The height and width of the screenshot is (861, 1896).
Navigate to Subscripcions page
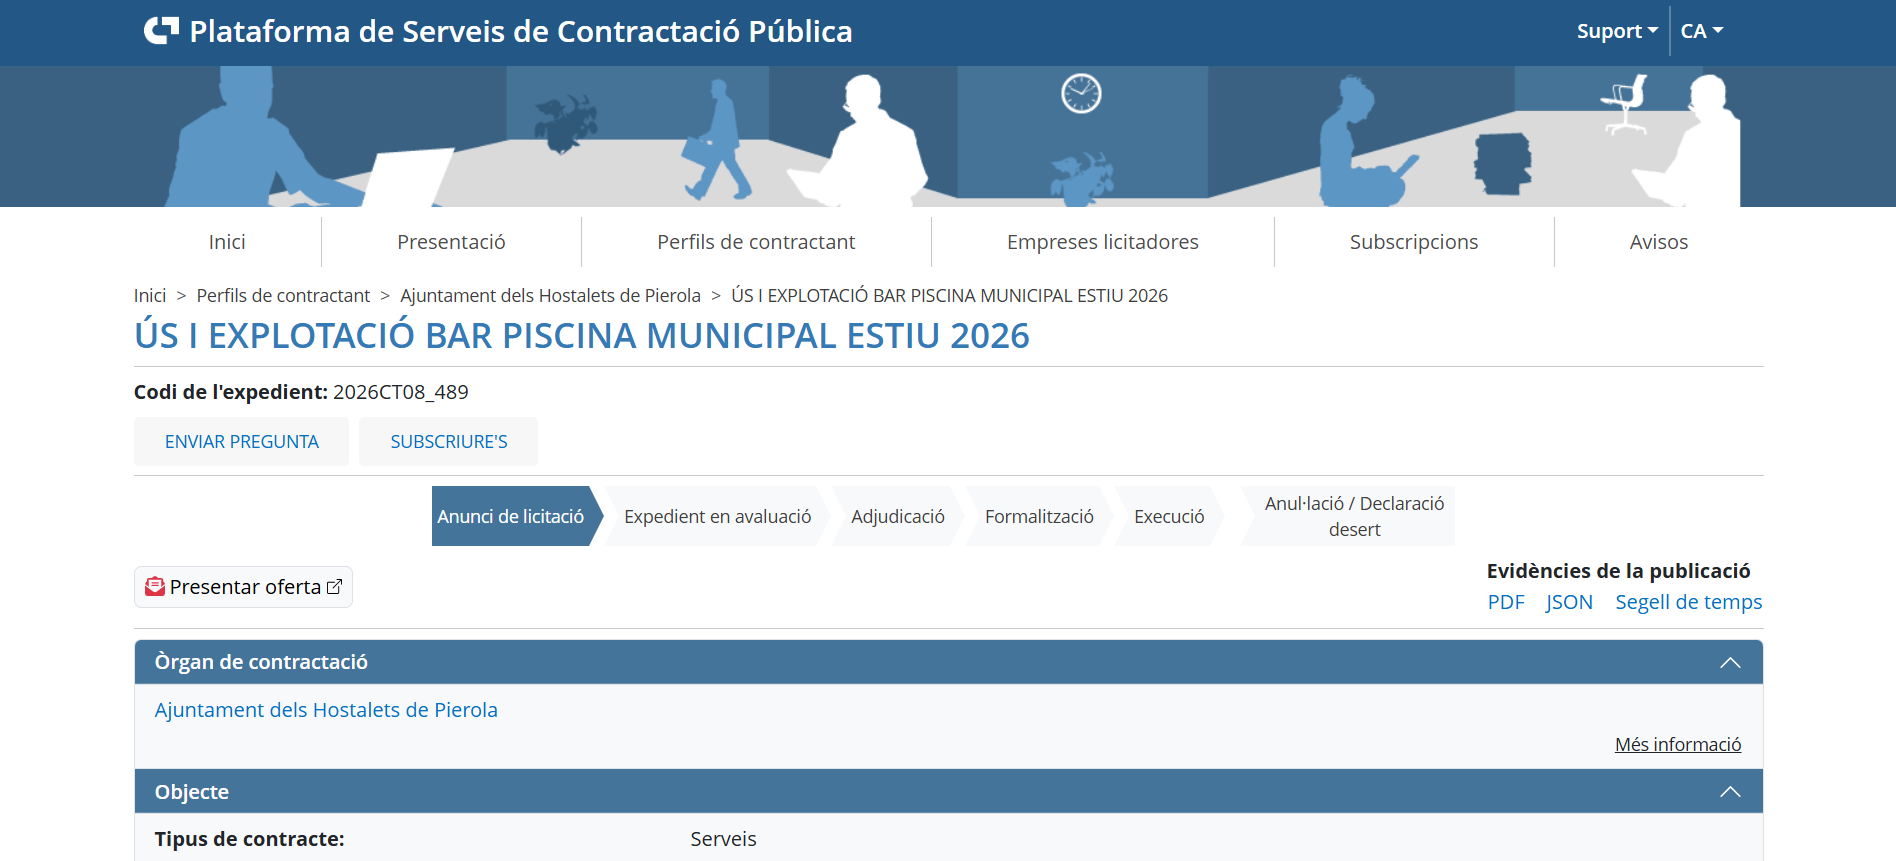point(1413,242)
